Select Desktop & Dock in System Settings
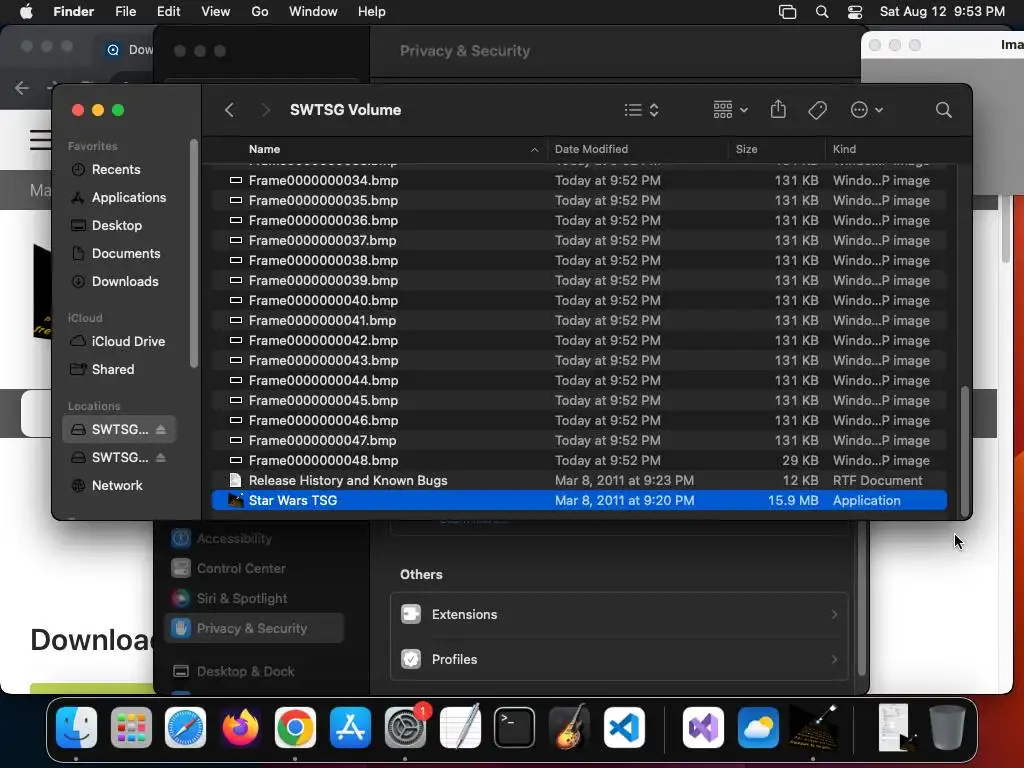This screenshot has width=1024, height=768. [x=246, y=671]
